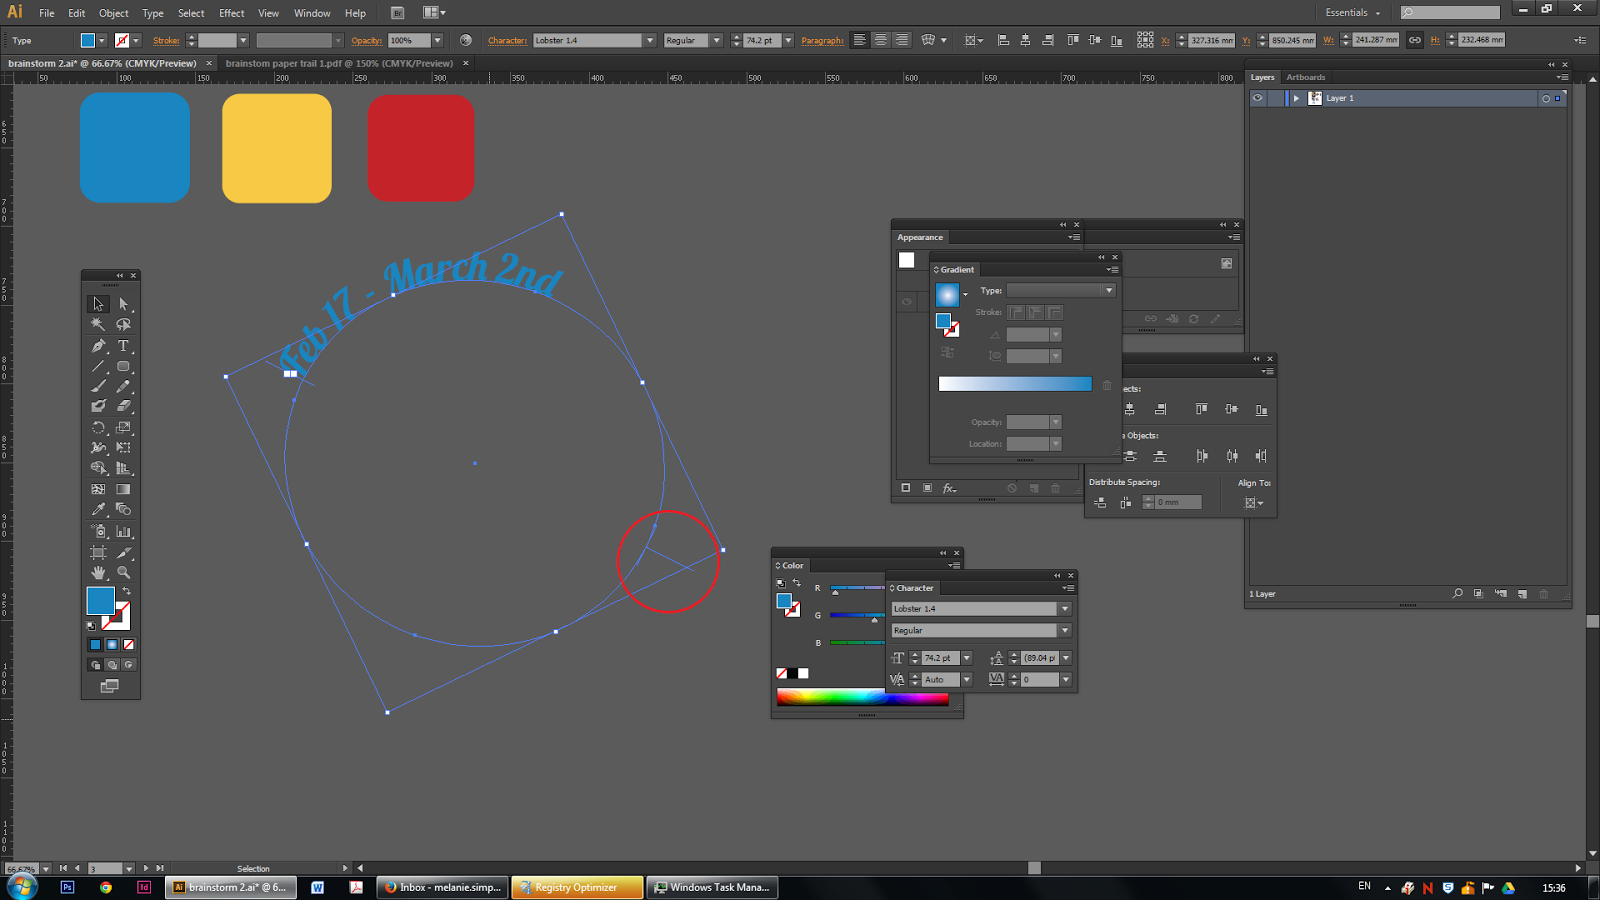Click the Appearance panel fx add-effect icon

pos(949,488)
